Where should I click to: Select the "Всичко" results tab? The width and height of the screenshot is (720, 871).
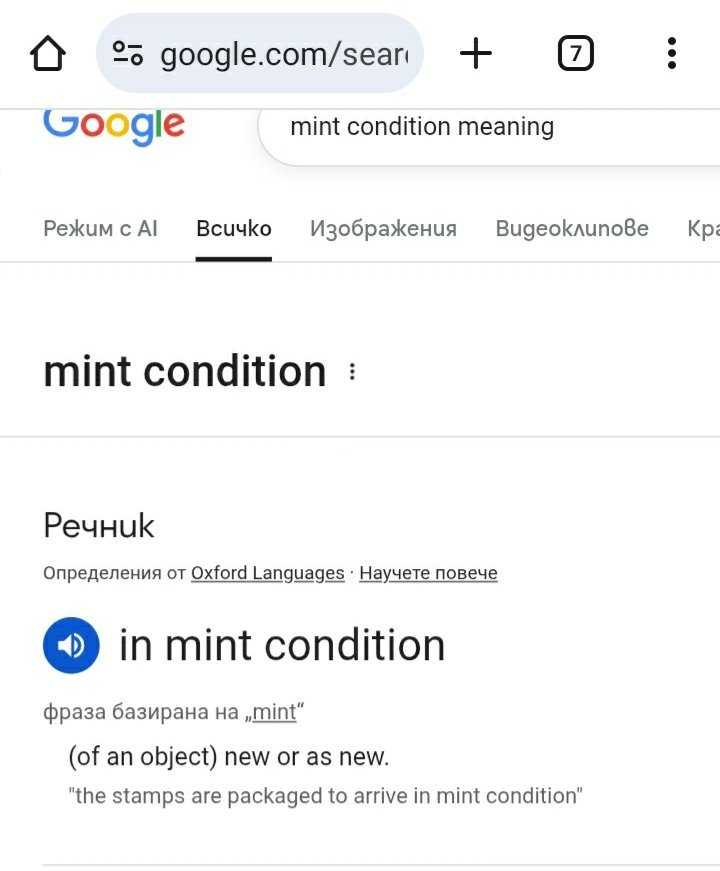point(234,229)
